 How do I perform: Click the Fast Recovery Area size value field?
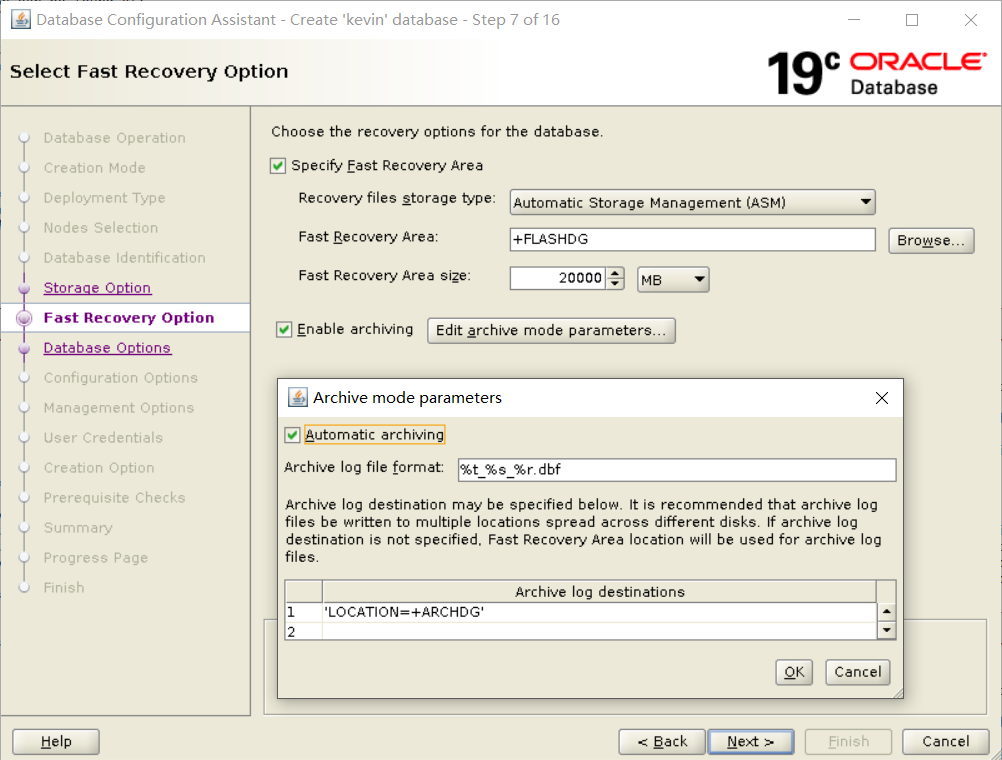click(x=558, y=278)
